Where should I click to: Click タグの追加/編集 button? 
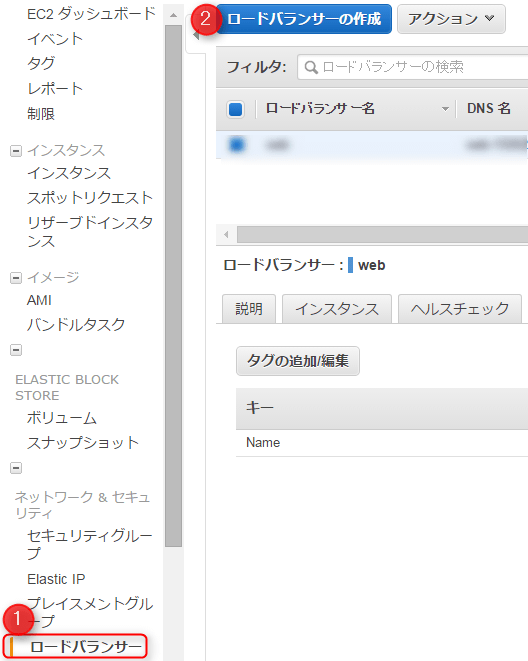(x=298, y=361)
